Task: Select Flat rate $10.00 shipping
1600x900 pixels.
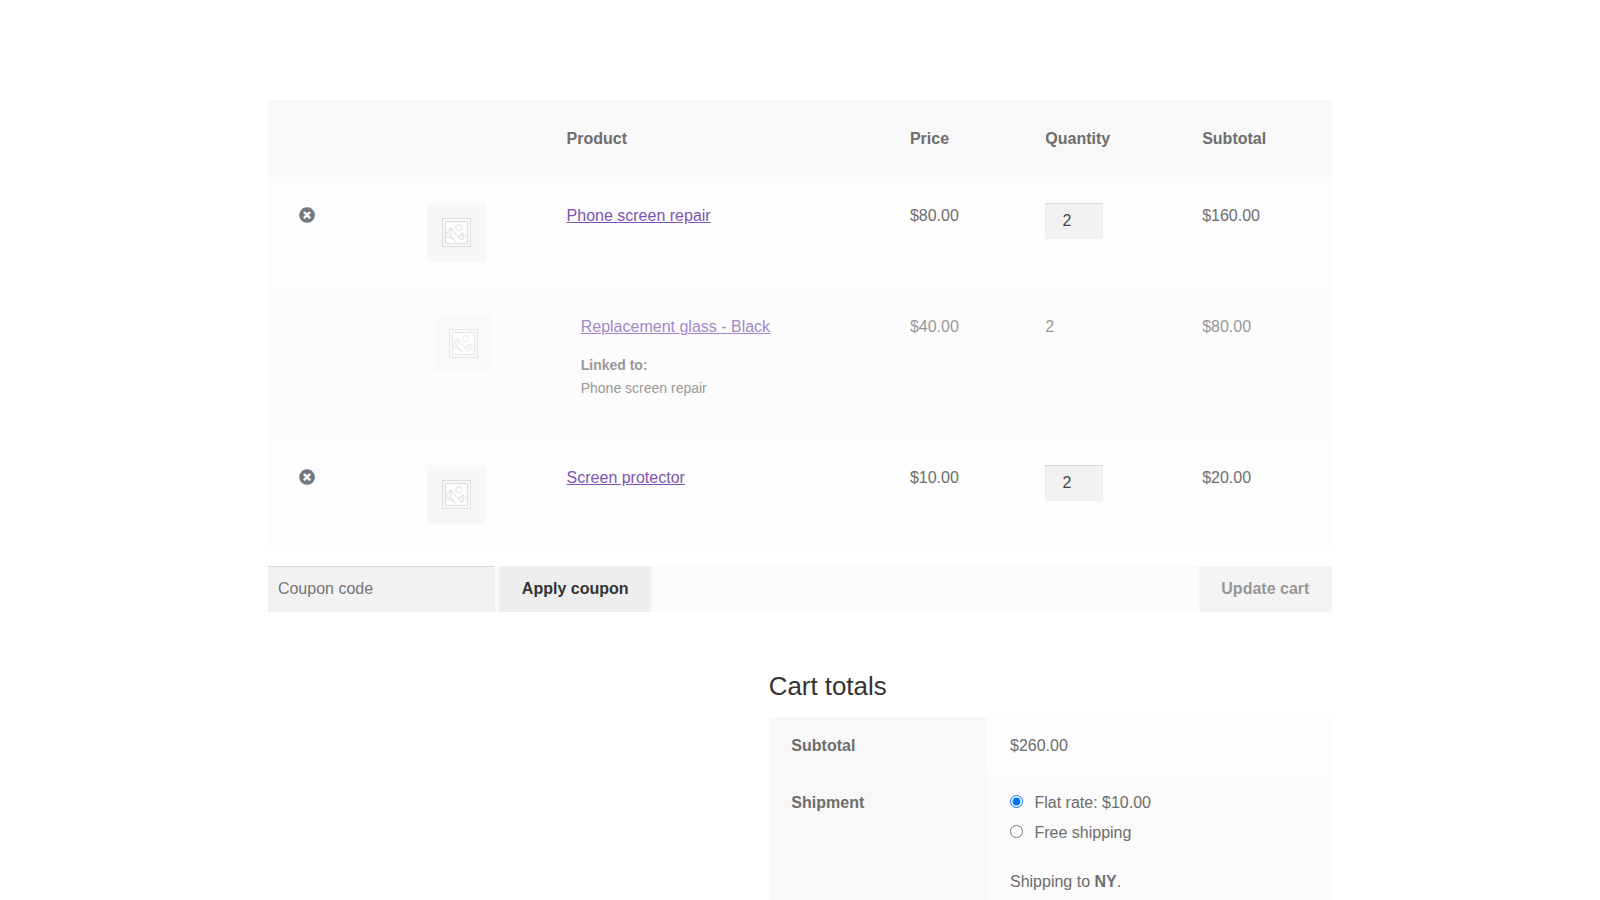Action: tap(1016, 802)
